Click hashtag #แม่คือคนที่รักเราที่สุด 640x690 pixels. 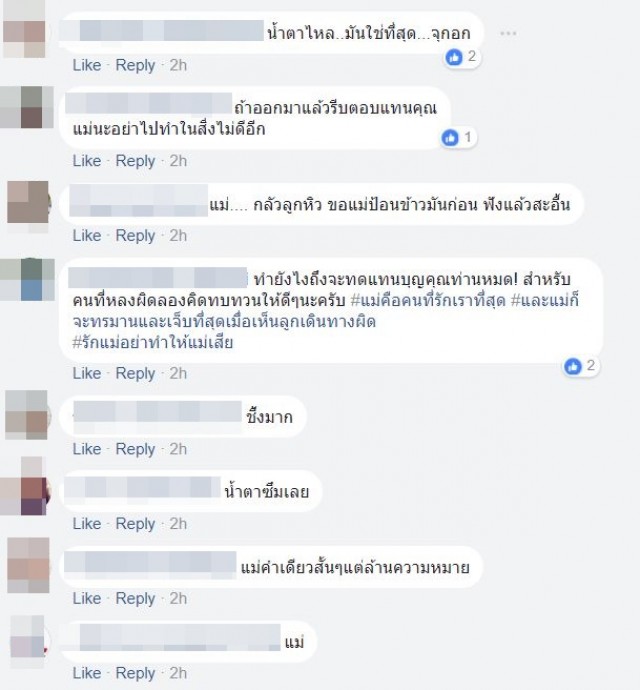point(428,301)
